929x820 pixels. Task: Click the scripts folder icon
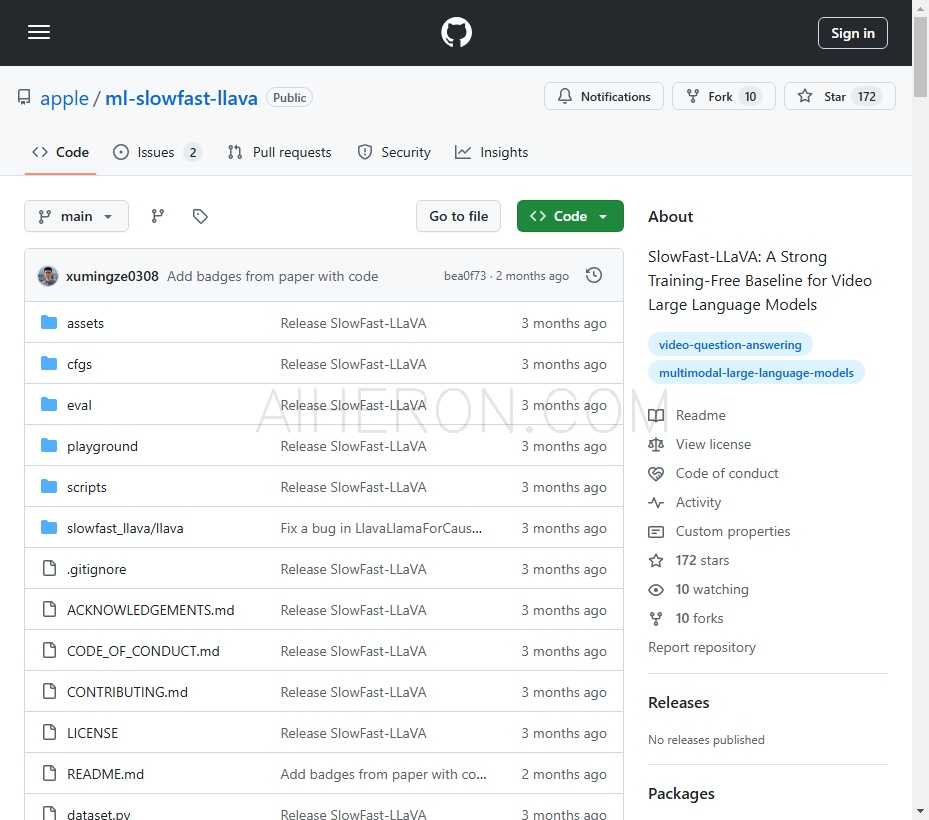click(49, 486)
